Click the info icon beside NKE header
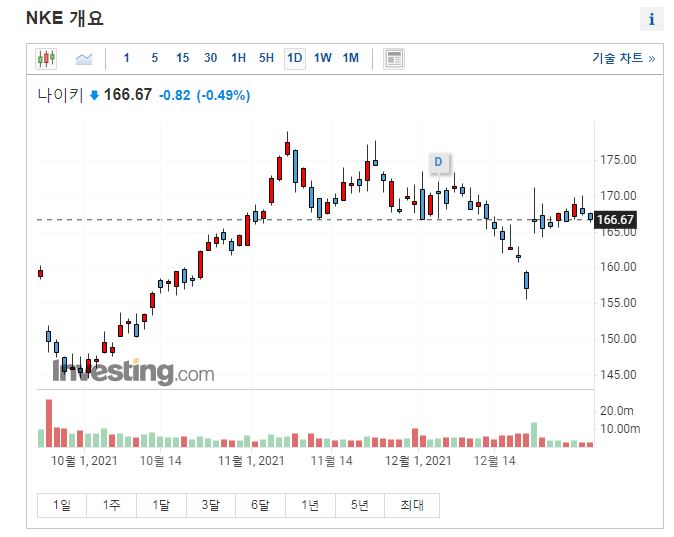 click(652, 19)
